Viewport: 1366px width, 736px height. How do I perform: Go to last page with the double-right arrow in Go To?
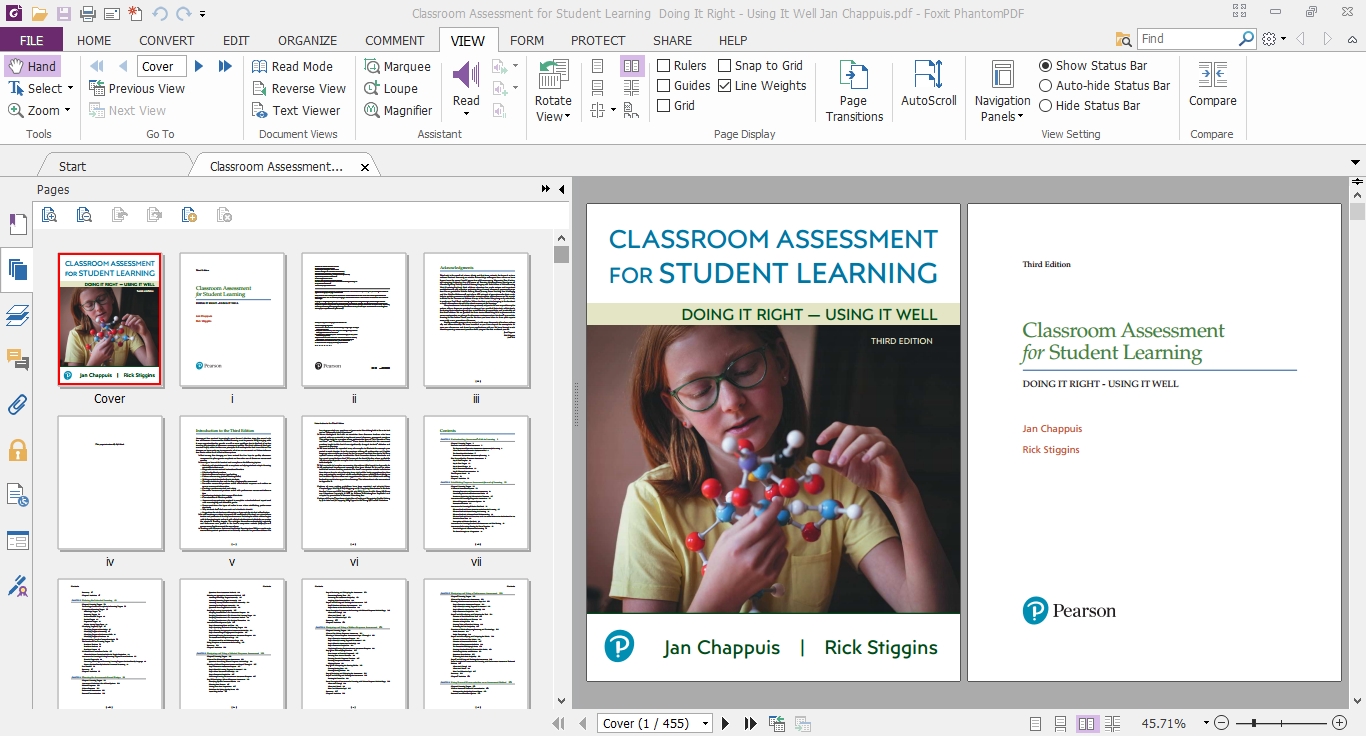click(225, 66)
